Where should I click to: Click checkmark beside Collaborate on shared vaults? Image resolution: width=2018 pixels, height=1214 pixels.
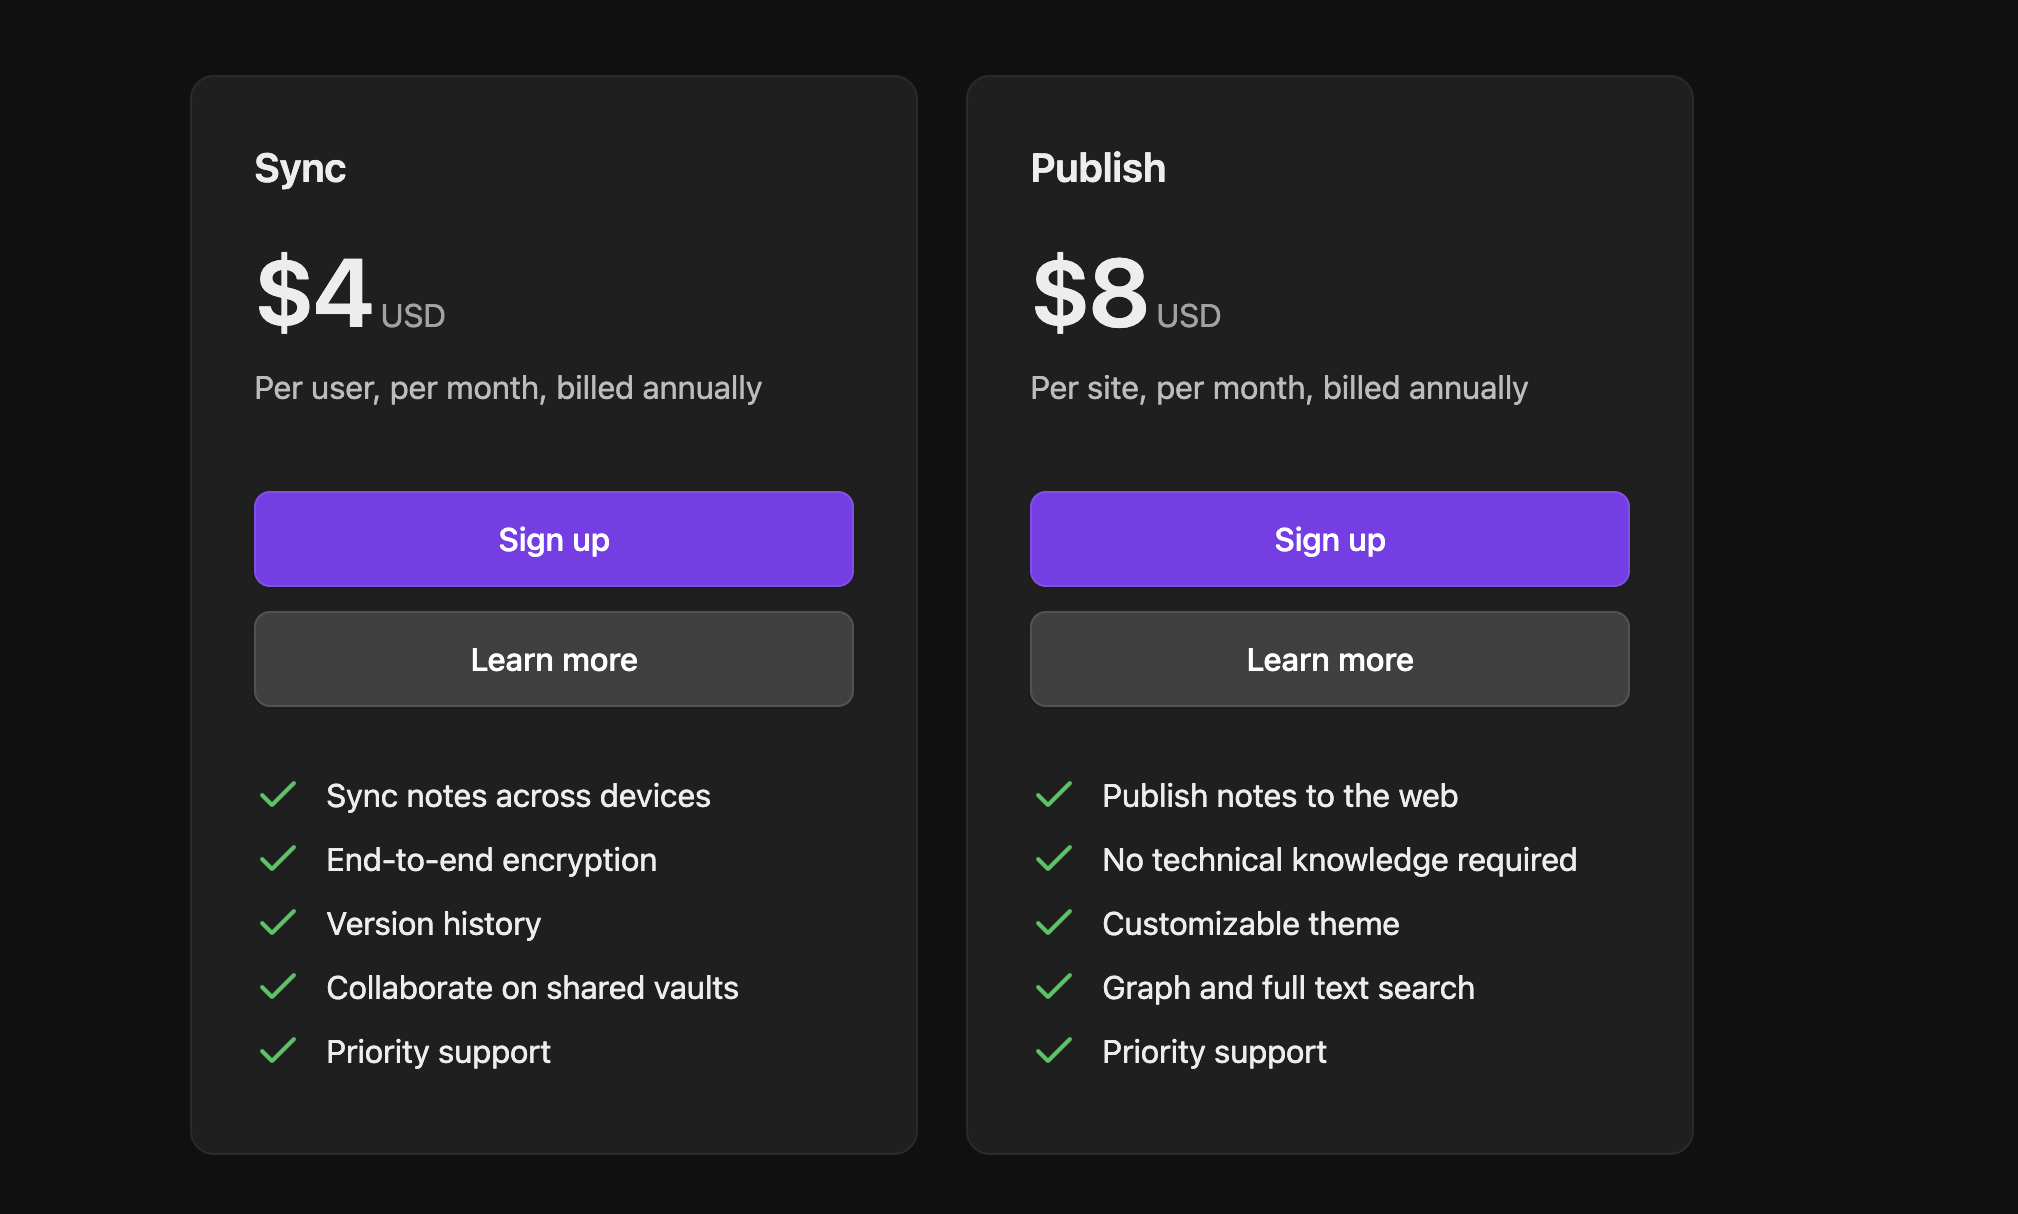tap(278, 987)
